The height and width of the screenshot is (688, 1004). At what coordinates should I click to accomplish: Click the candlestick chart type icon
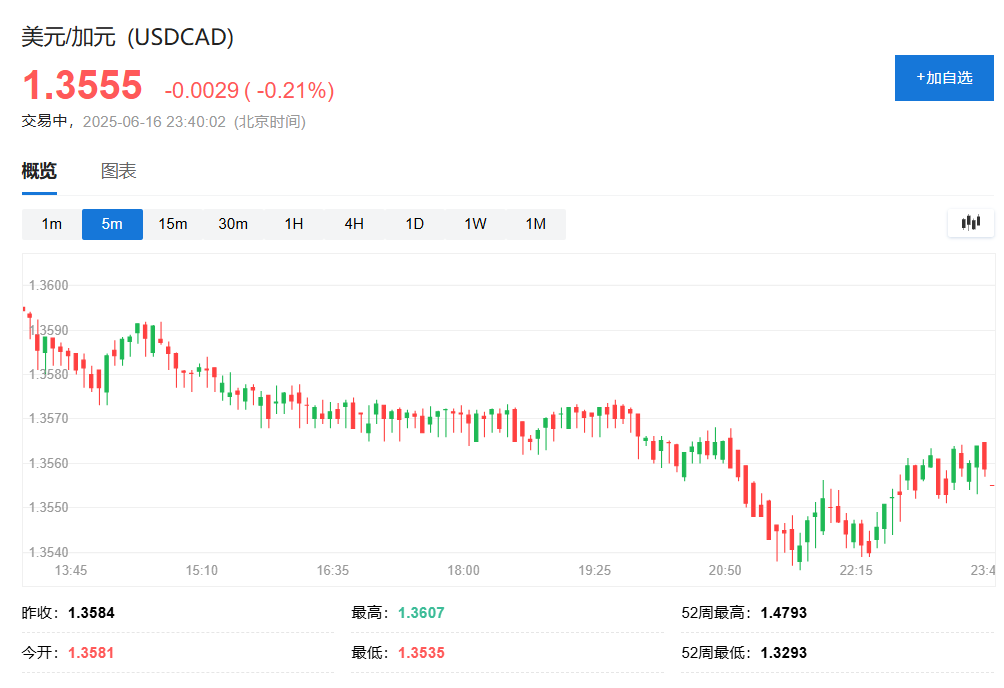[x=970, y=223]
